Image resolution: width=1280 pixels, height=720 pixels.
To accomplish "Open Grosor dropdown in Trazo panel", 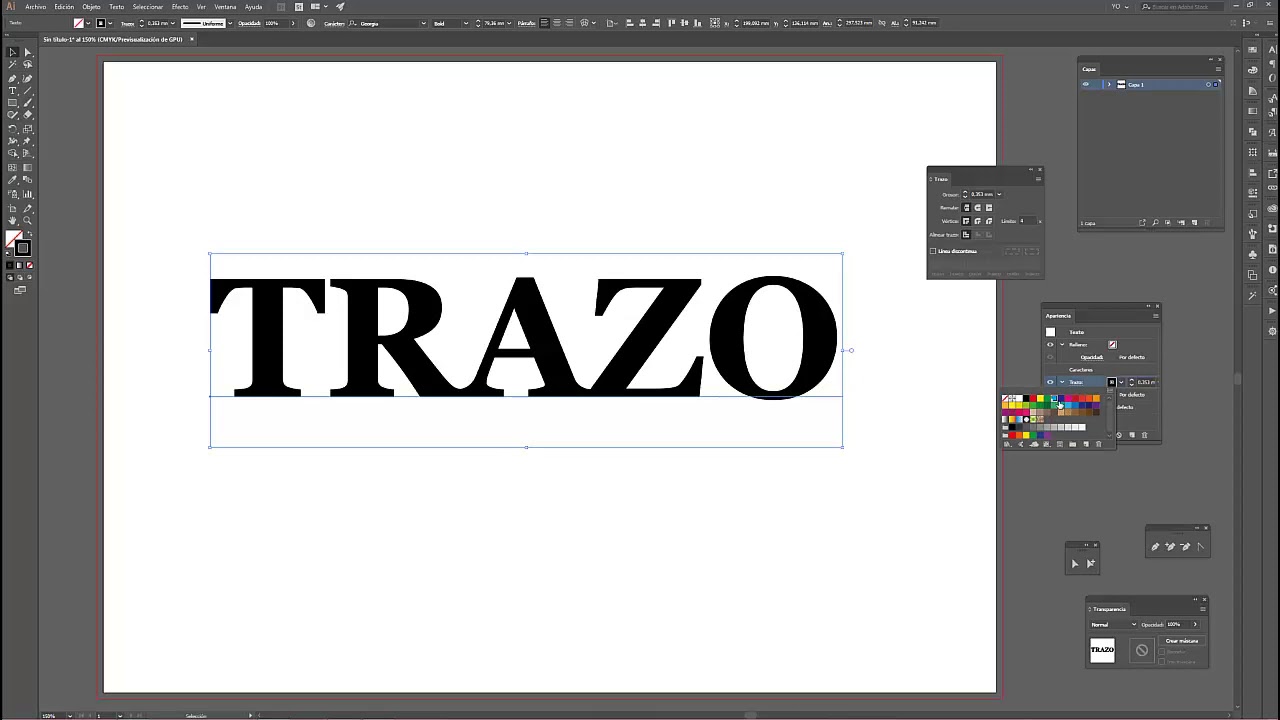I will pos(999,194).
